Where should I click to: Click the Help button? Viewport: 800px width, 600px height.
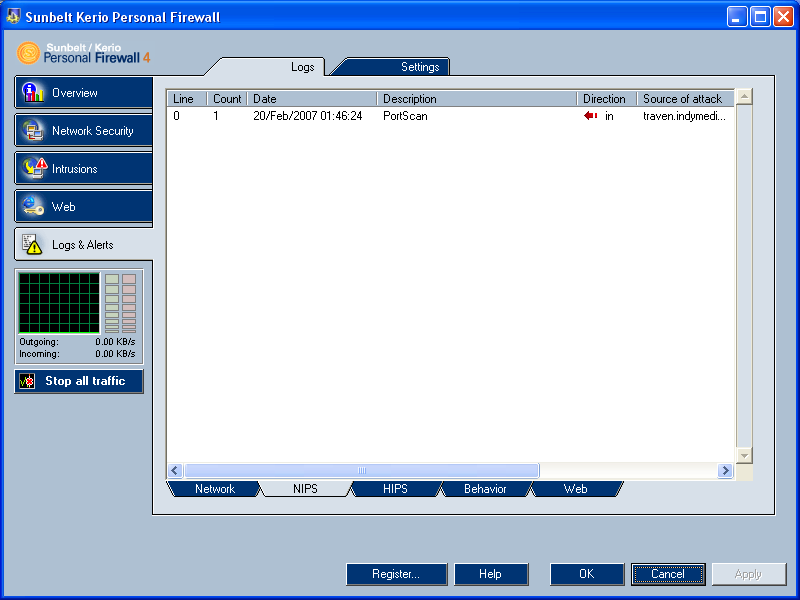tap(490, 574)
